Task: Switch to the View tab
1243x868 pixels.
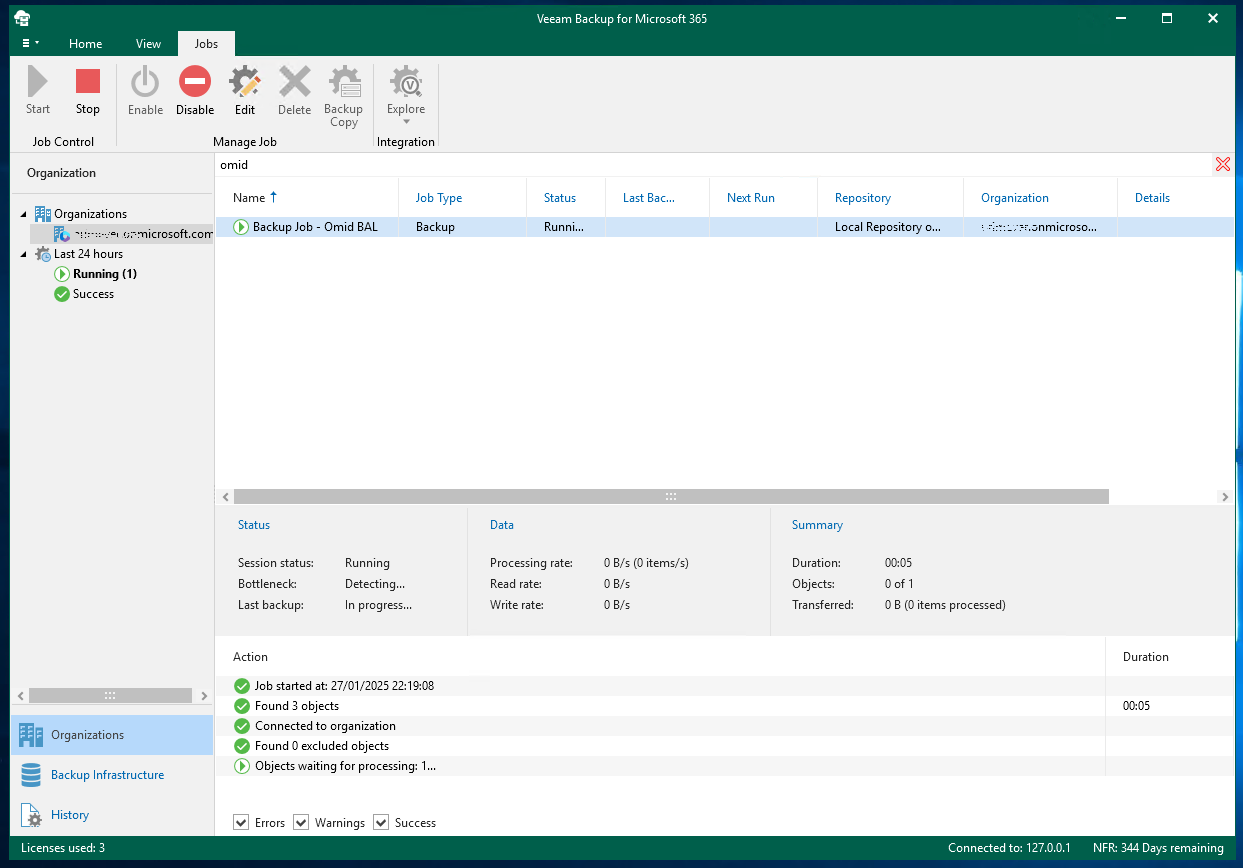Action: [148, 43]
